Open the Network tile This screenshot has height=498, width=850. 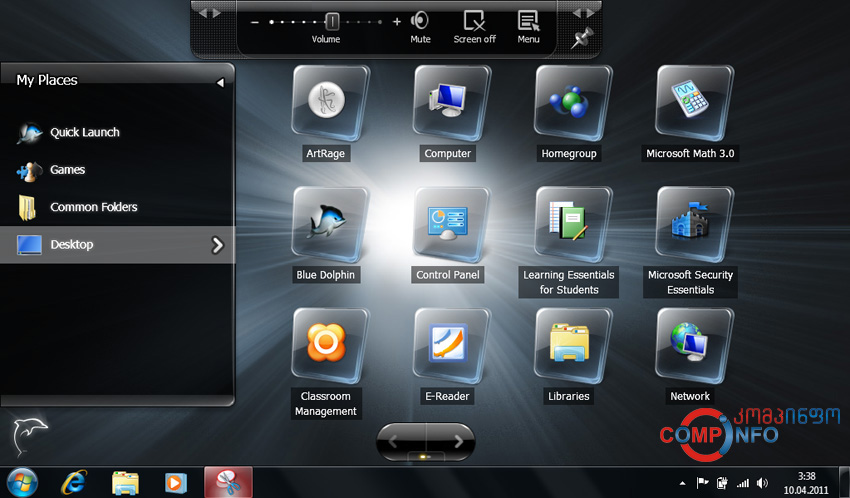694,345
